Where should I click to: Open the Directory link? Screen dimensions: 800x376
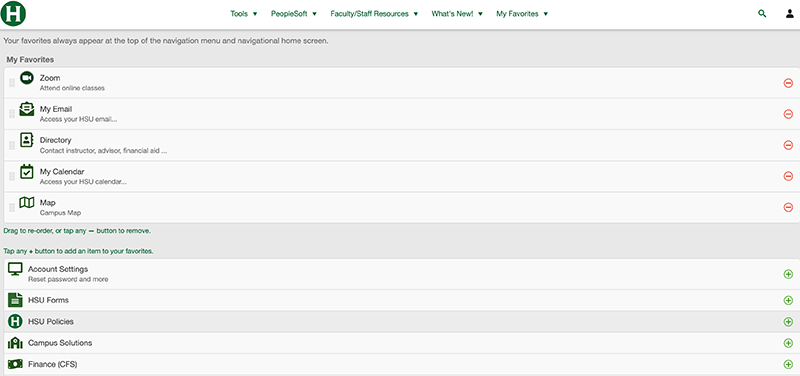(56, 140)
